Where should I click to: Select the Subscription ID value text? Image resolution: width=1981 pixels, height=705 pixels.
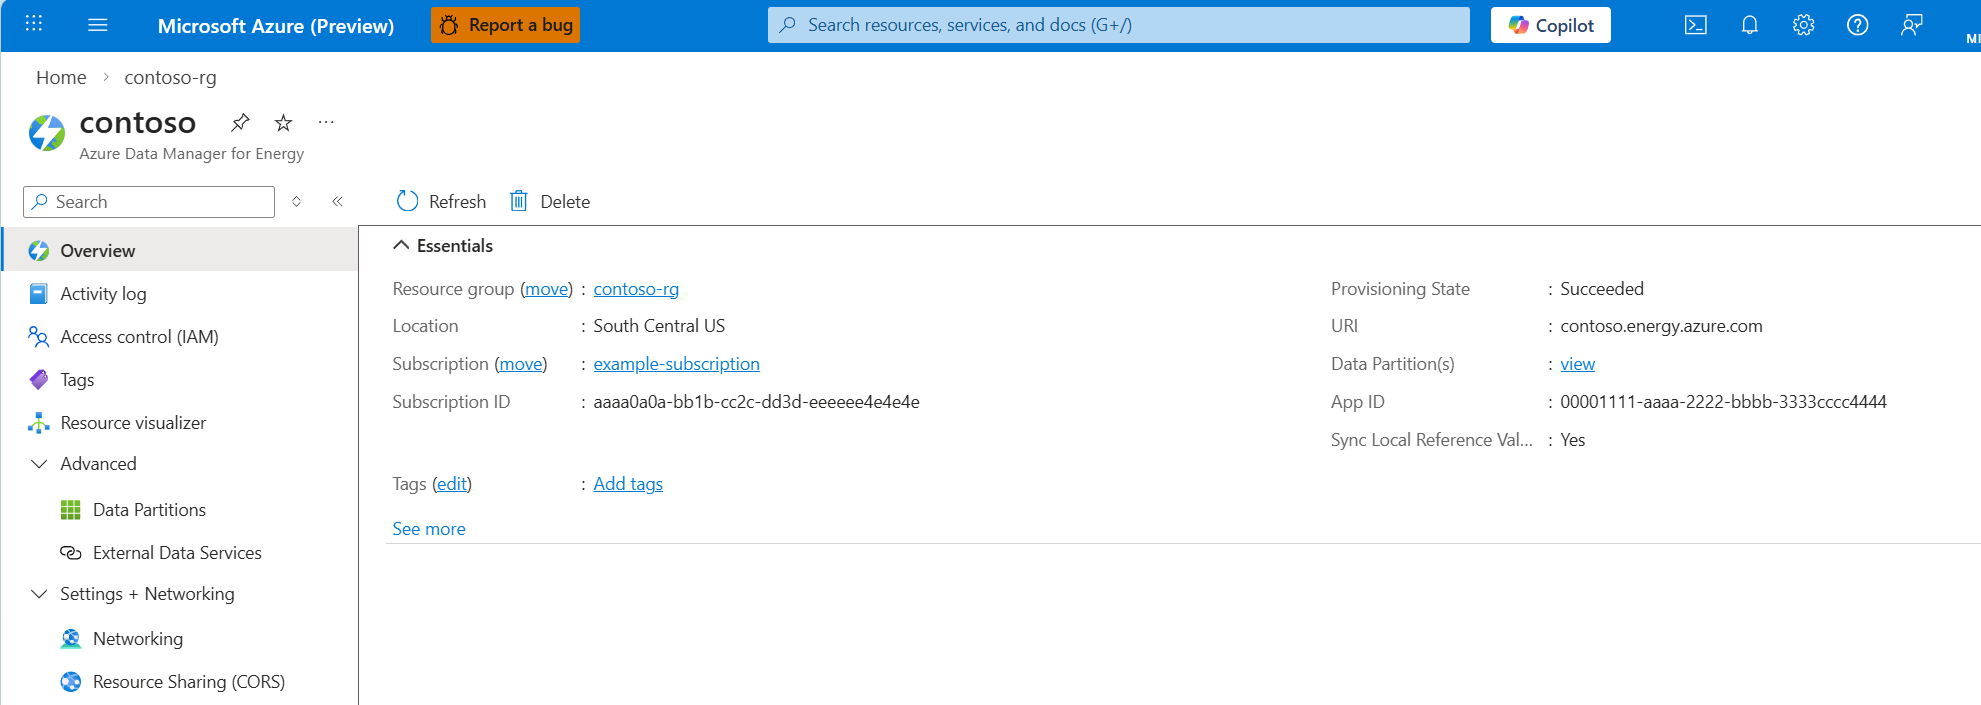click(x=756, y=402)
